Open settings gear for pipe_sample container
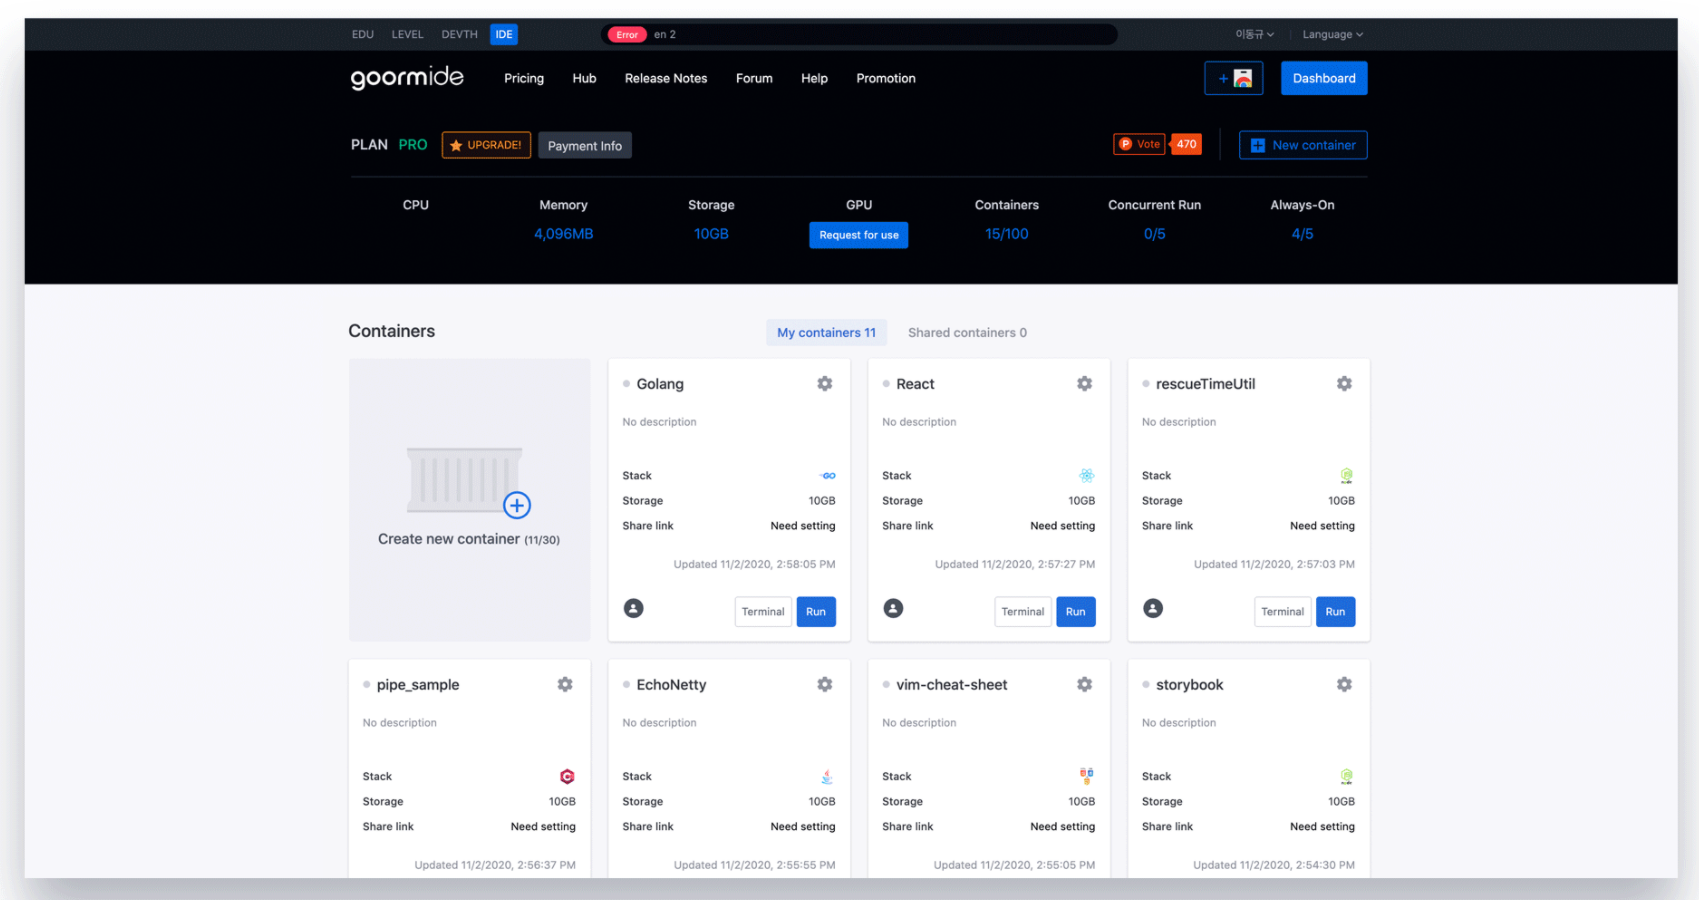Viewport: 1699px width, 900px height. (565, 685)
